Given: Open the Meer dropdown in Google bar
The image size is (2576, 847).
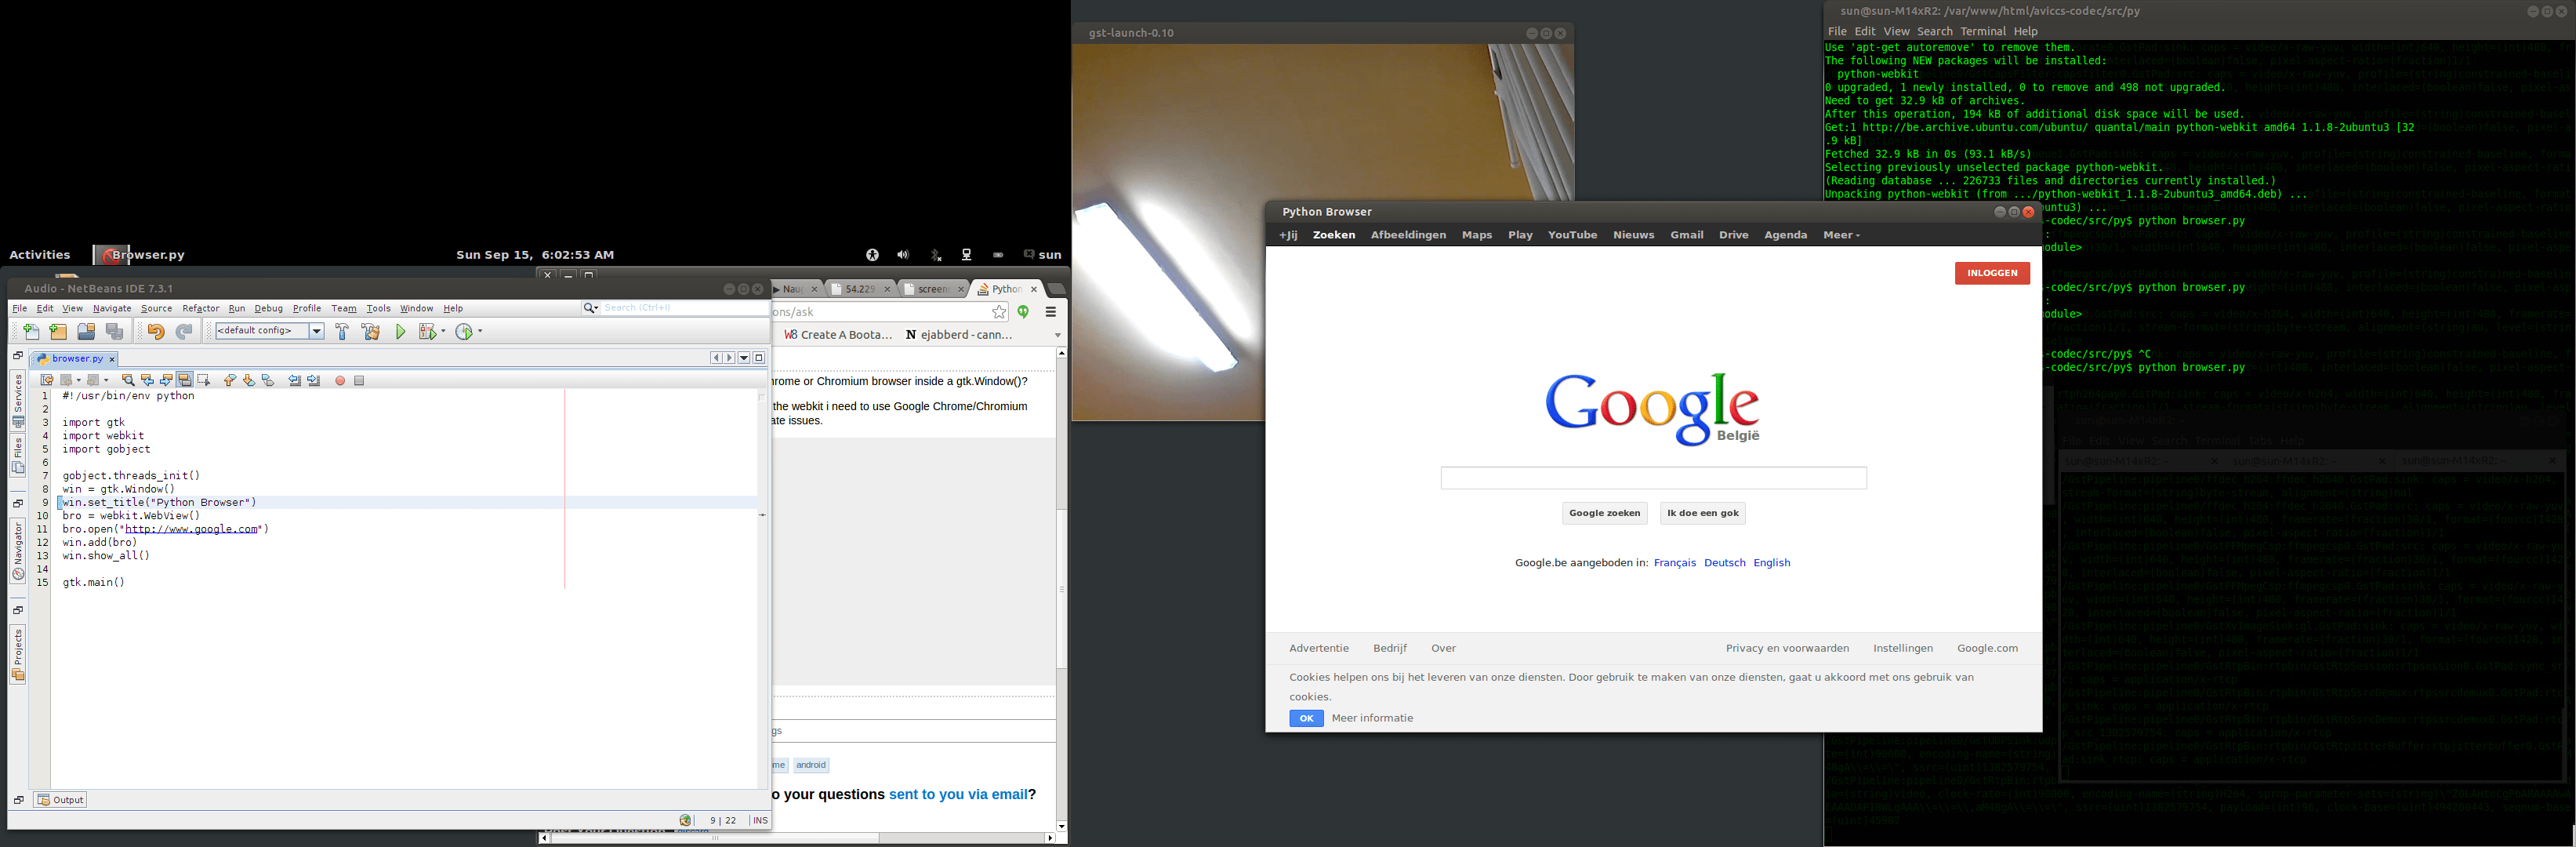Looking at the screenshot, I should pos(1841,235).
